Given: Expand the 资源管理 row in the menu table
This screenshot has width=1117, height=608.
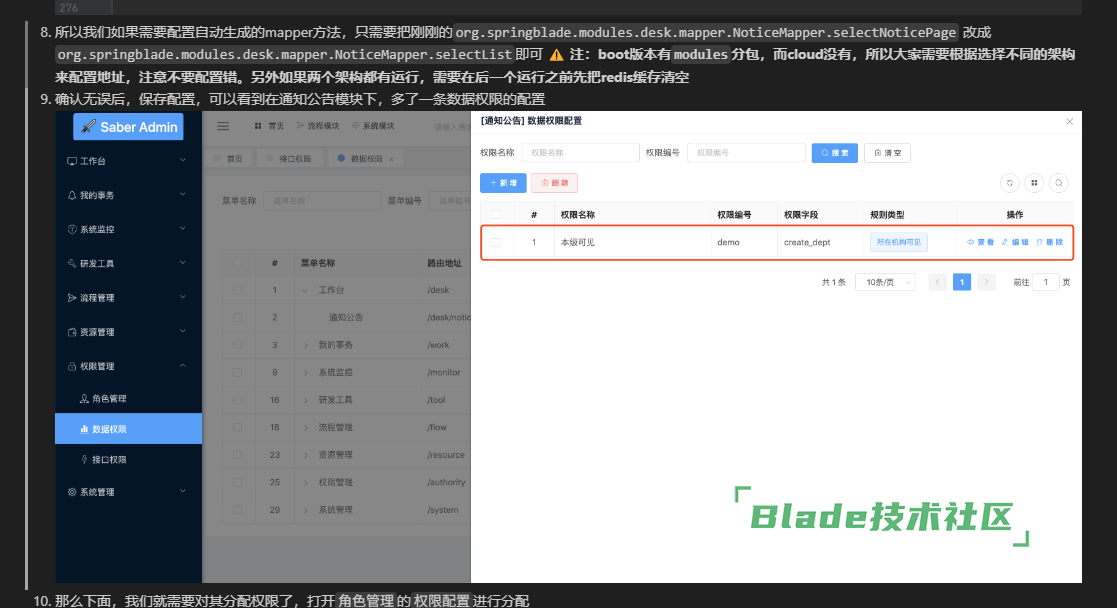Looking at the screenshot, I should 306,455.
